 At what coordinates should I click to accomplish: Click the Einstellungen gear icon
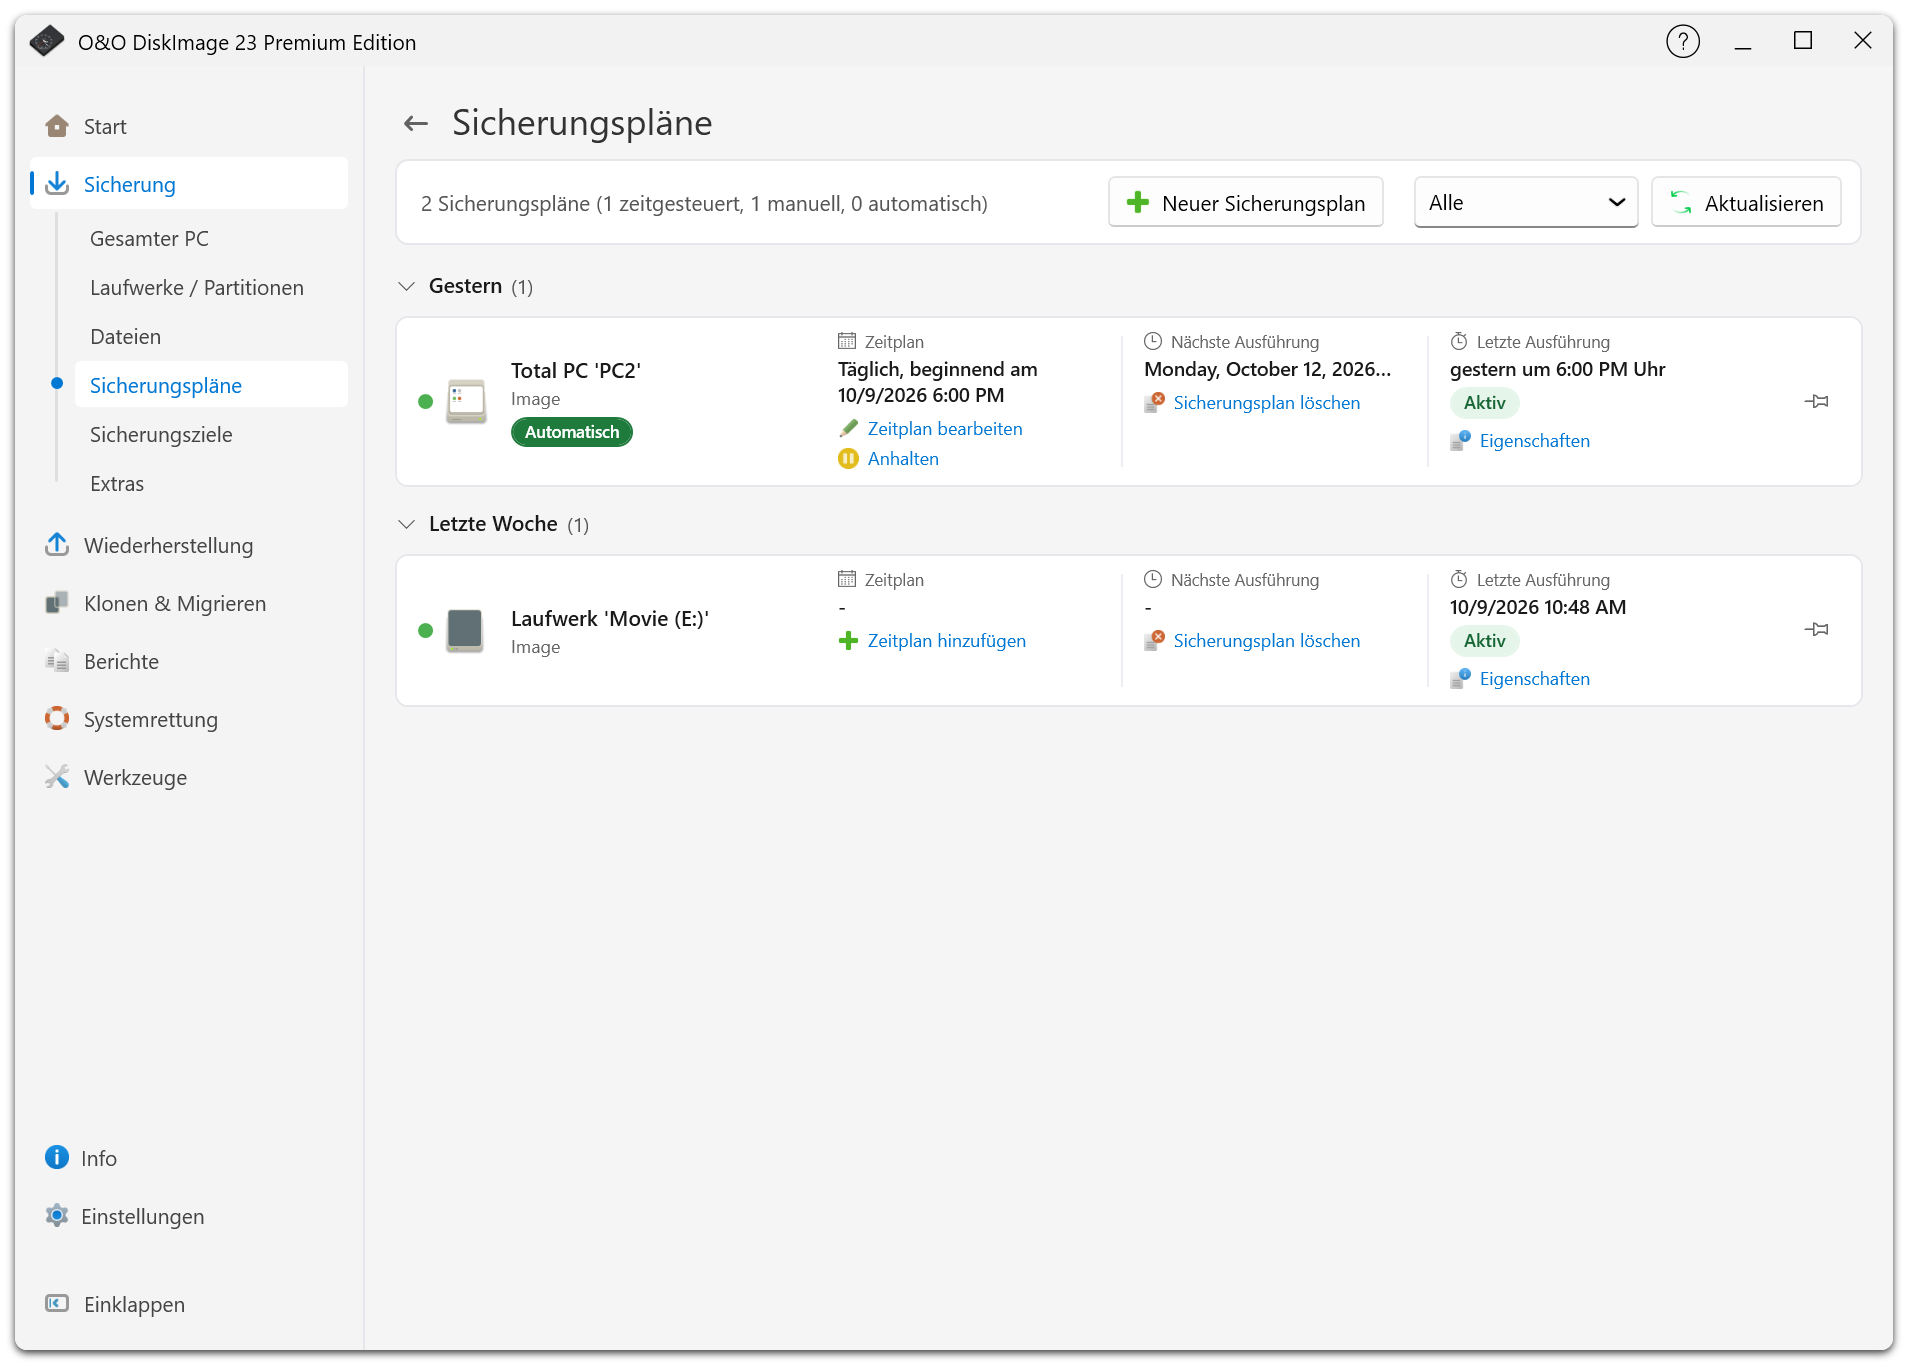57,1215
